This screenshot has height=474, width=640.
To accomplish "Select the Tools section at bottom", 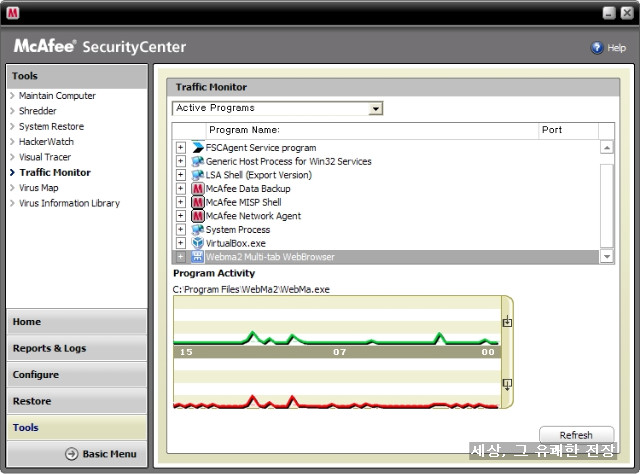I will point(77,427).
